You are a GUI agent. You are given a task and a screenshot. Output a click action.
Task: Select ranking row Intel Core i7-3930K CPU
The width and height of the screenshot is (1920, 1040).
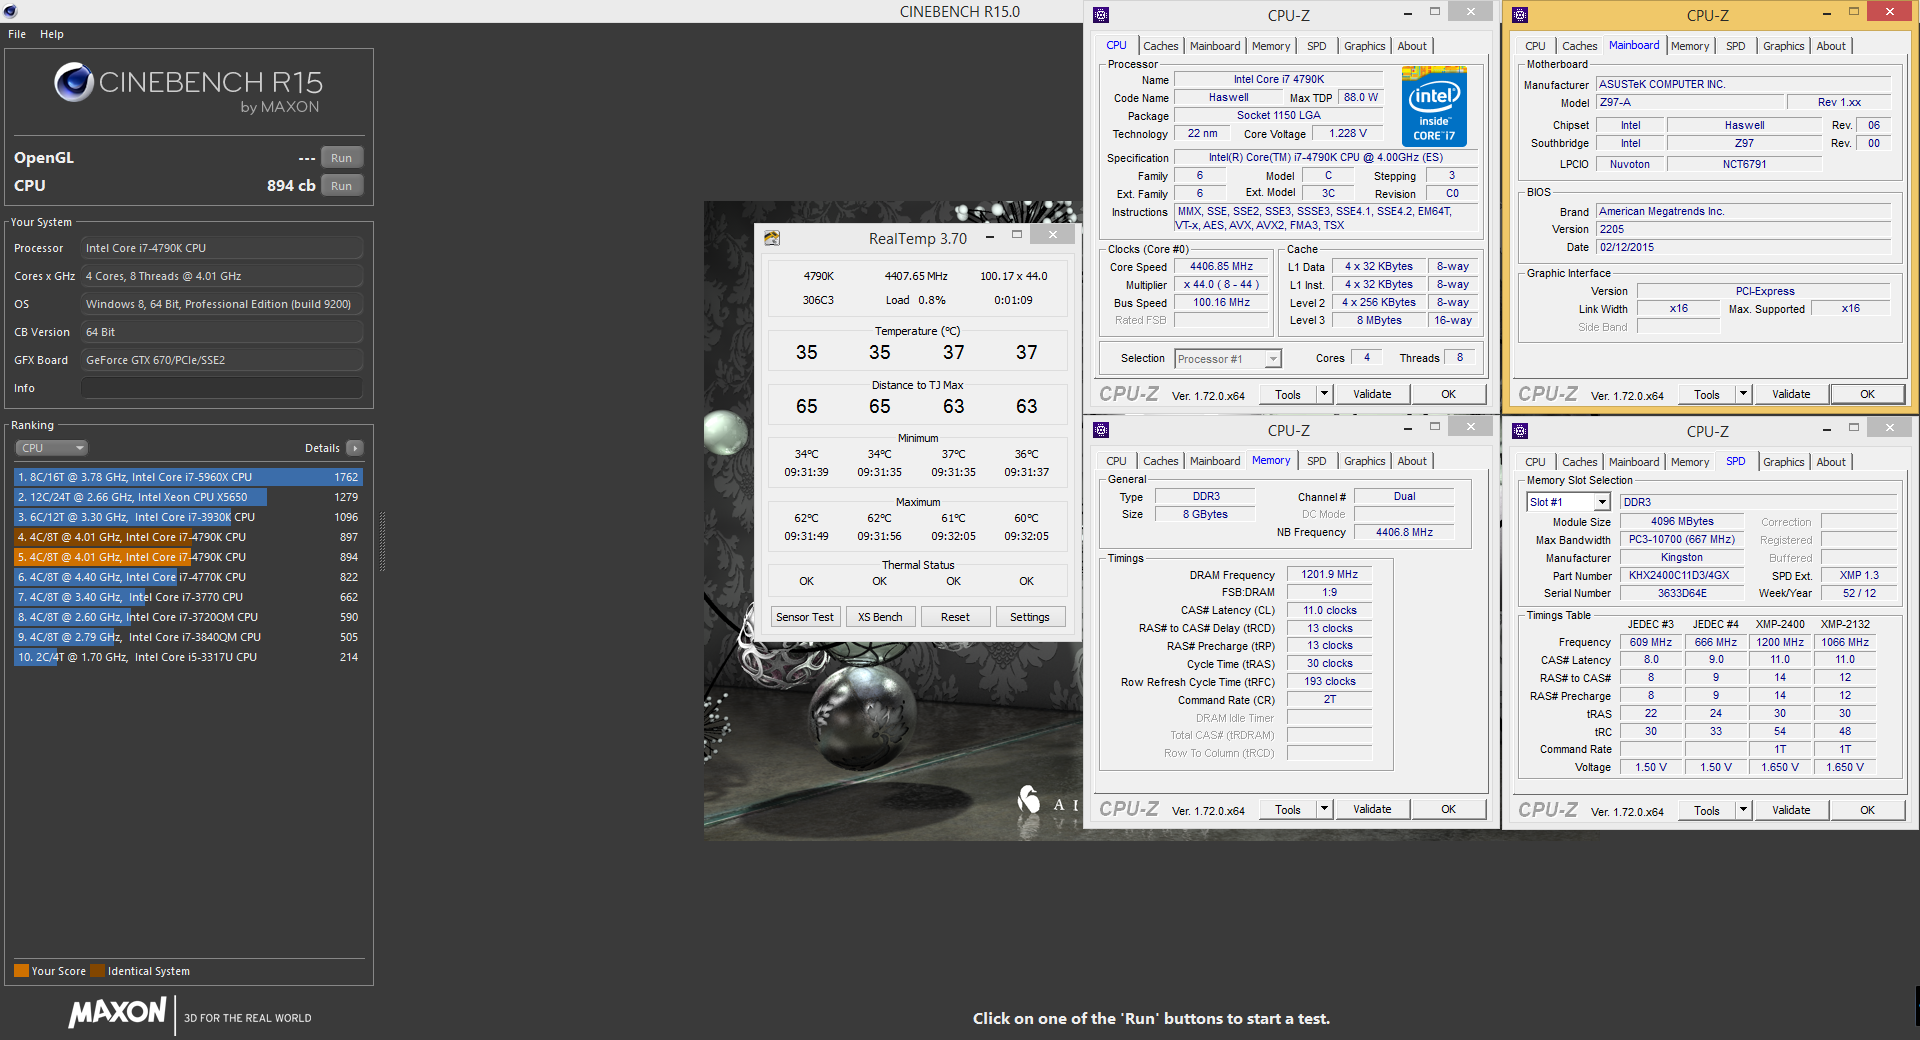[x=188, y=517]
